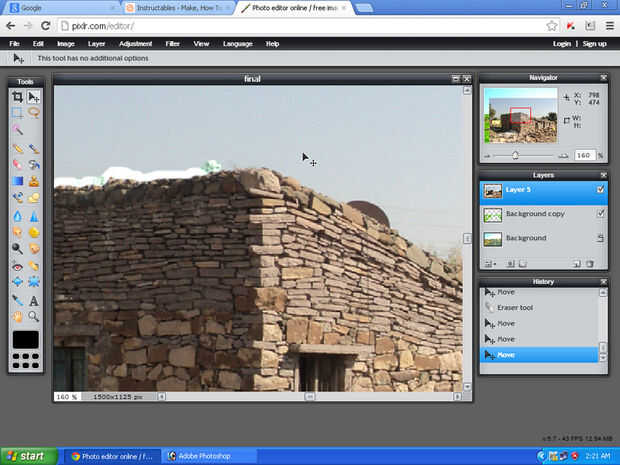Screen dimensions: 620x465
Task: Select the Magic Wand tool
Action: [x=17, y=129]
